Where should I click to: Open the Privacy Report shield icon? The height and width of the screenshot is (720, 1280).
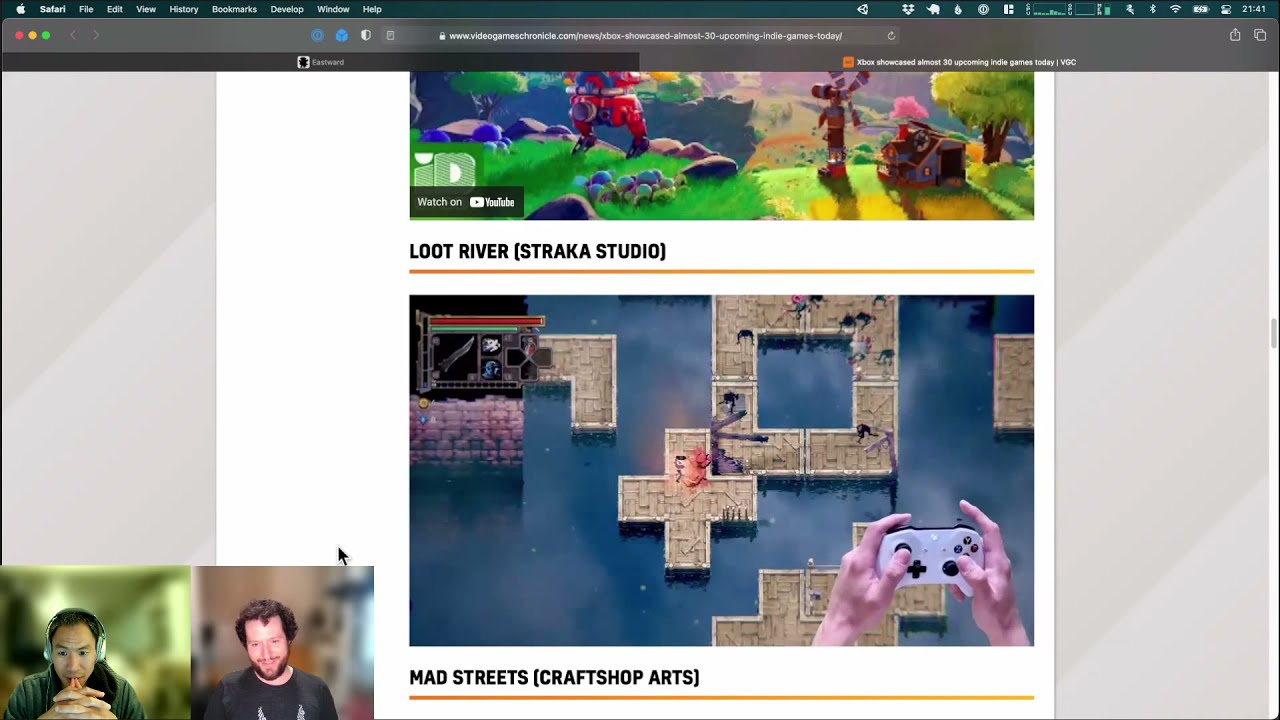[366, 35]
